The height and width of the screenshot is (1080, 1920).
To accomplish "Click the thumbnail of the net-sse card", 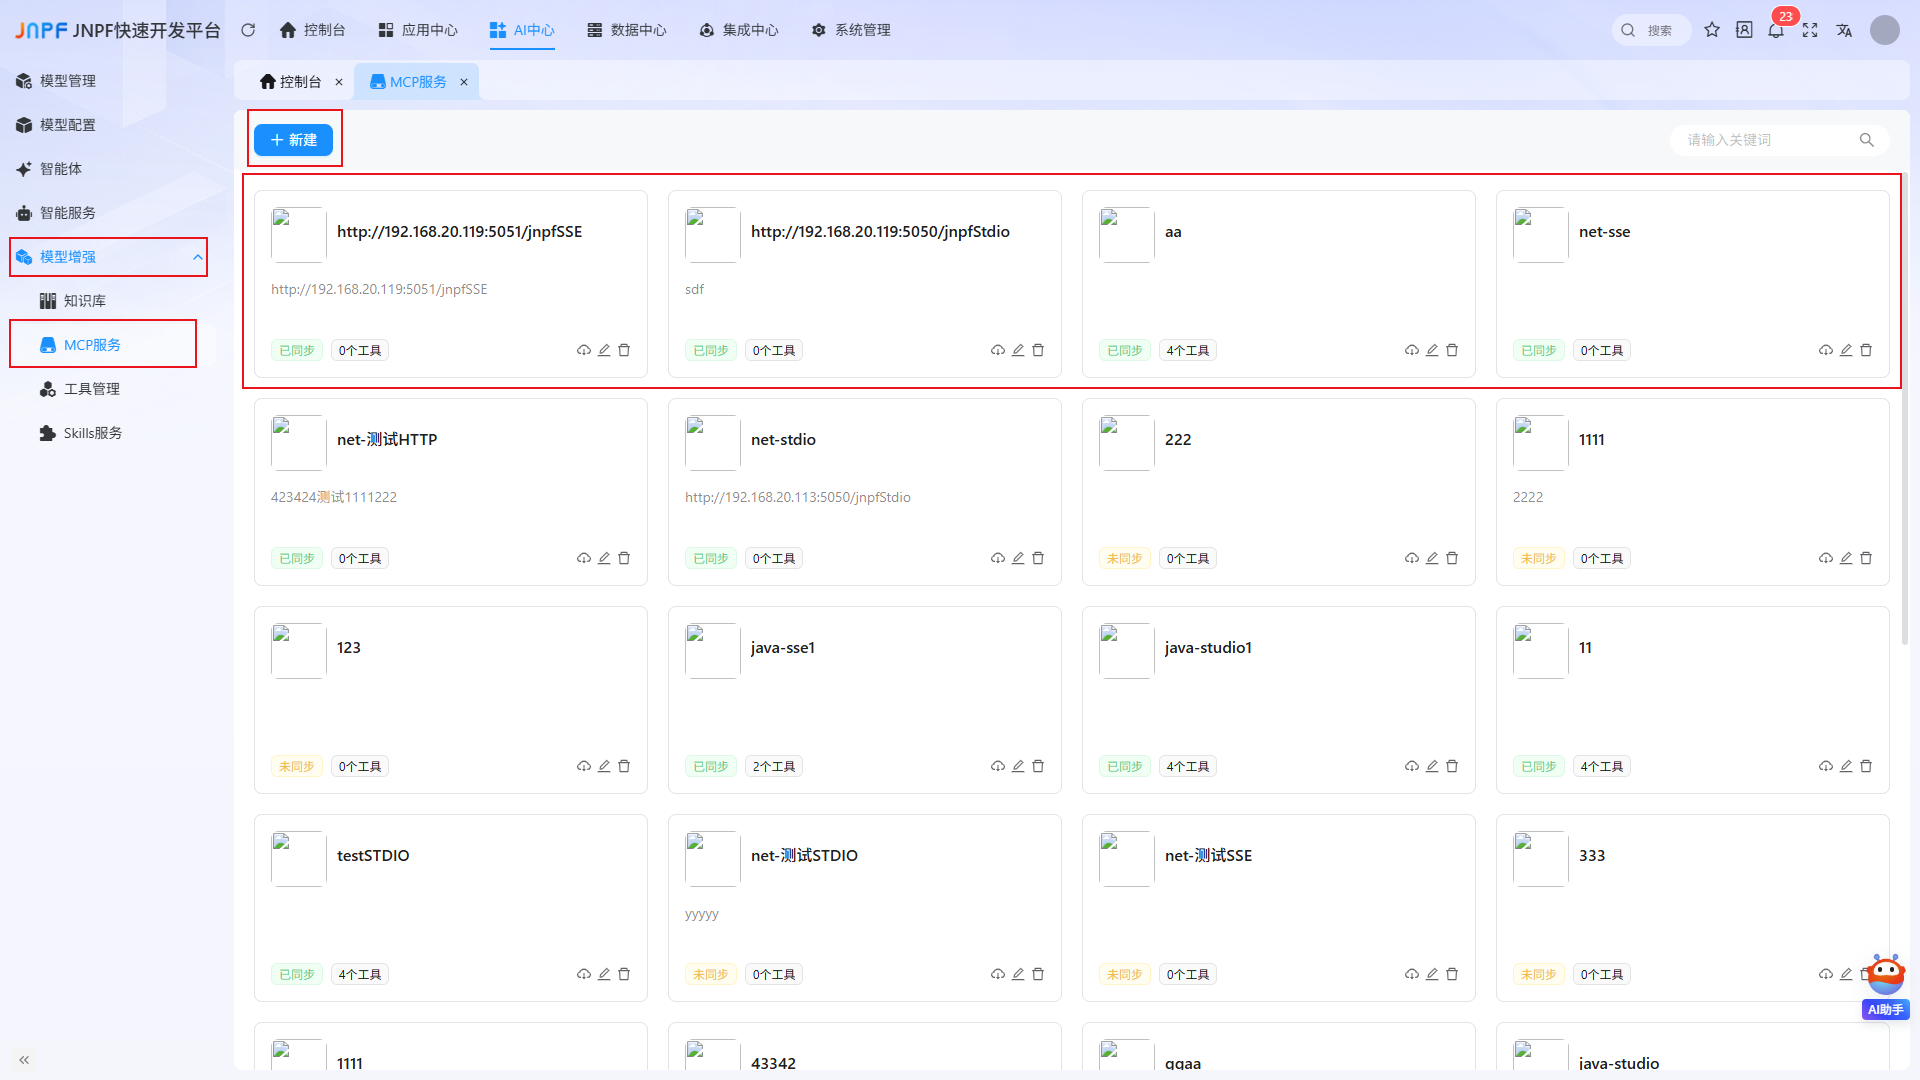I will tap(1540, 235).
